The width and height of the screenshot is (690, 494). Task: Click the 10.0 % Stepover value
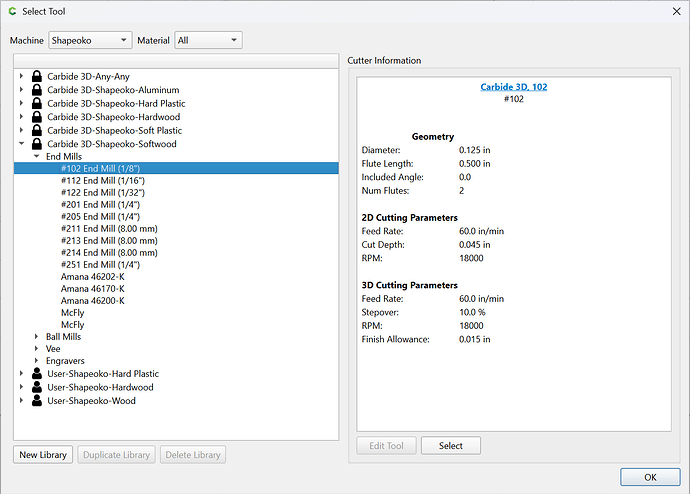[x=472, y=312]
